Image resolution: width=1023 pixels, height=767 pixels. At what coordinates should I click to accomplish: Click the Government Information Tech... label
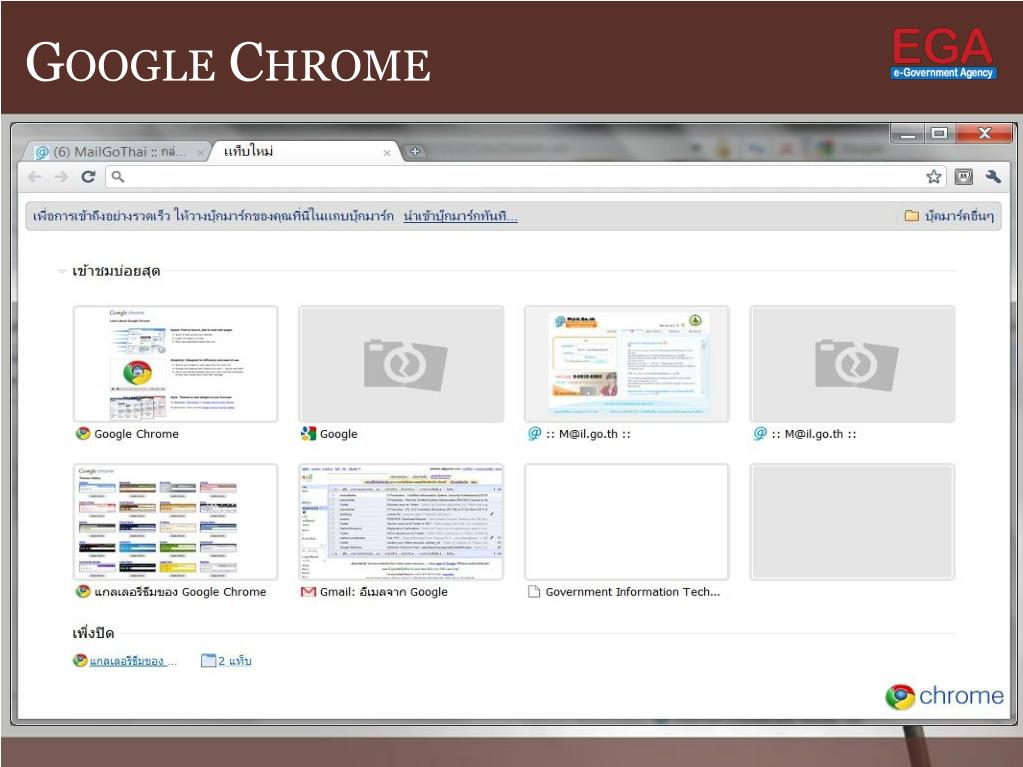click(x=633, y=592)
